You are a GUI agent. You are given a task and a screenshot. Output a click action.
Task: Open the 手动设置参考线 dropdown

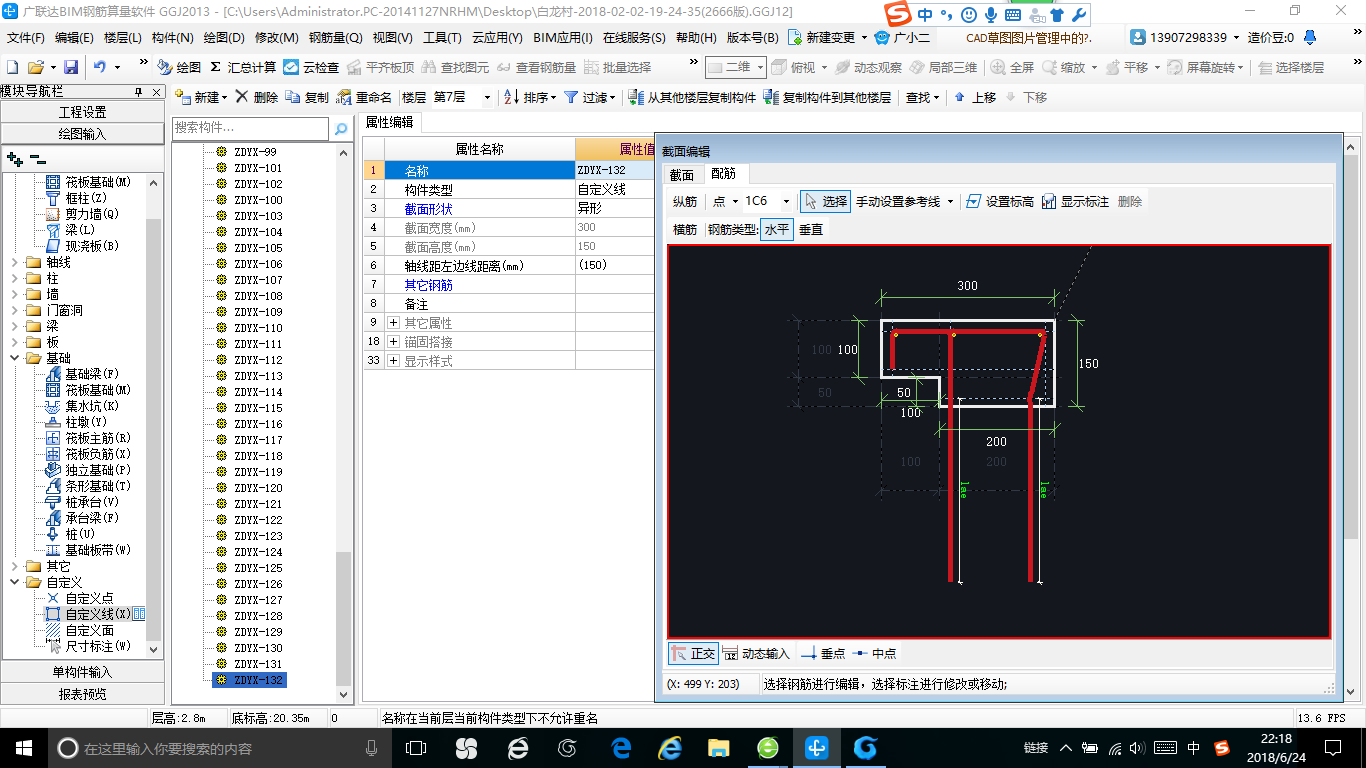pos(950,201)
